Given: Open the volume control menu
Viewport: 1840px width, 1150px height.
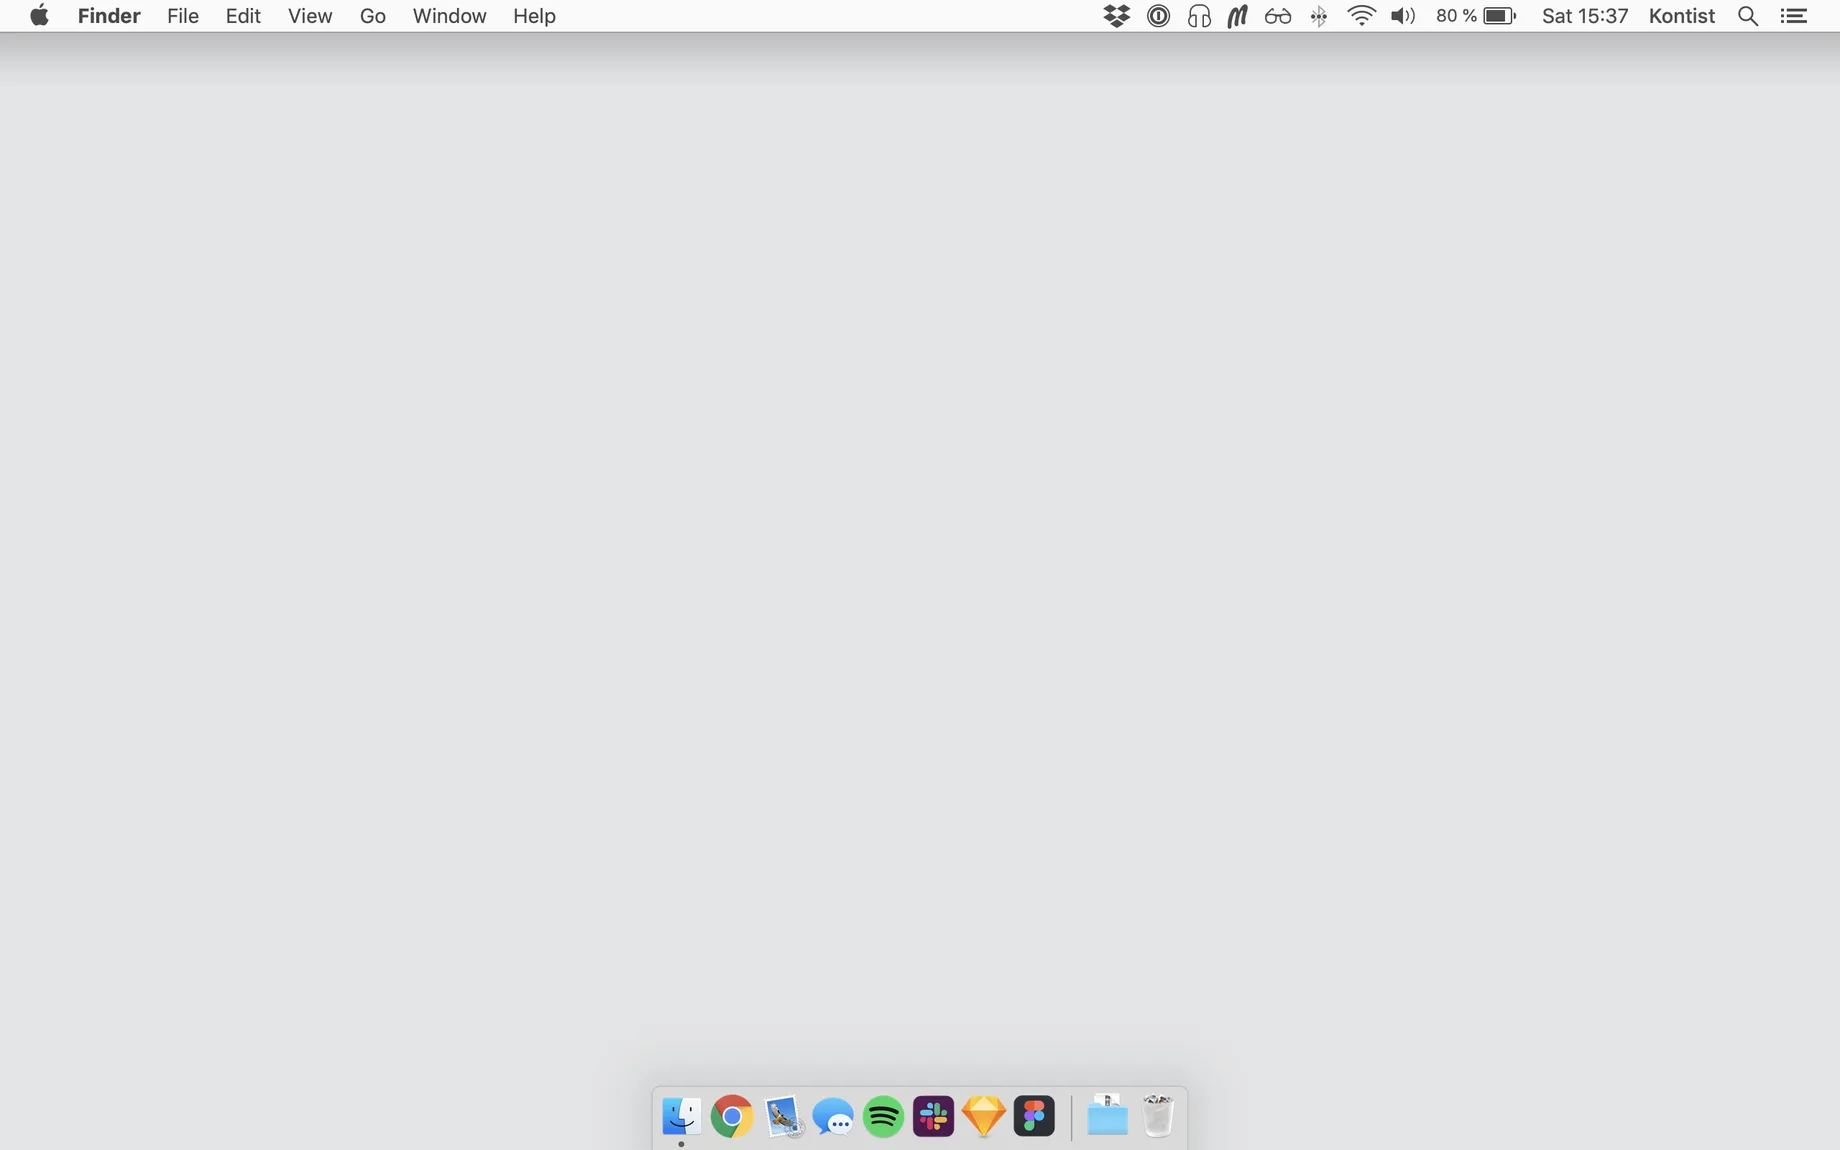Looking at the screenshot, I should tap(1403, 16).
